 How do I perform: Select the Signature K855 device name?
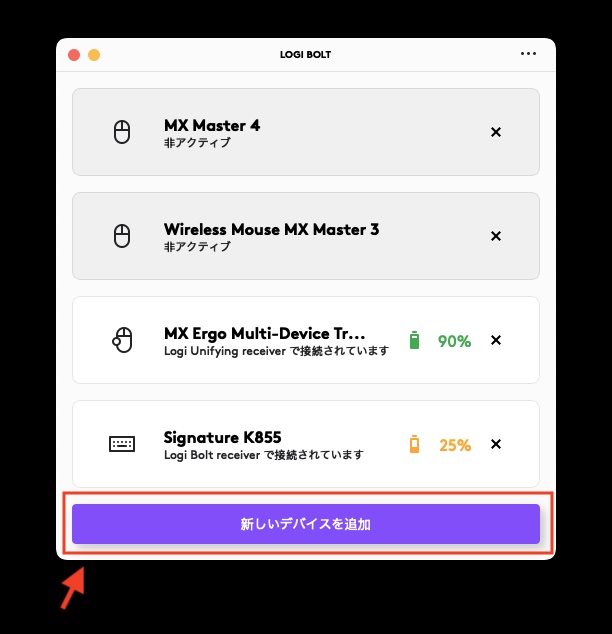click(x=222, y=437)
